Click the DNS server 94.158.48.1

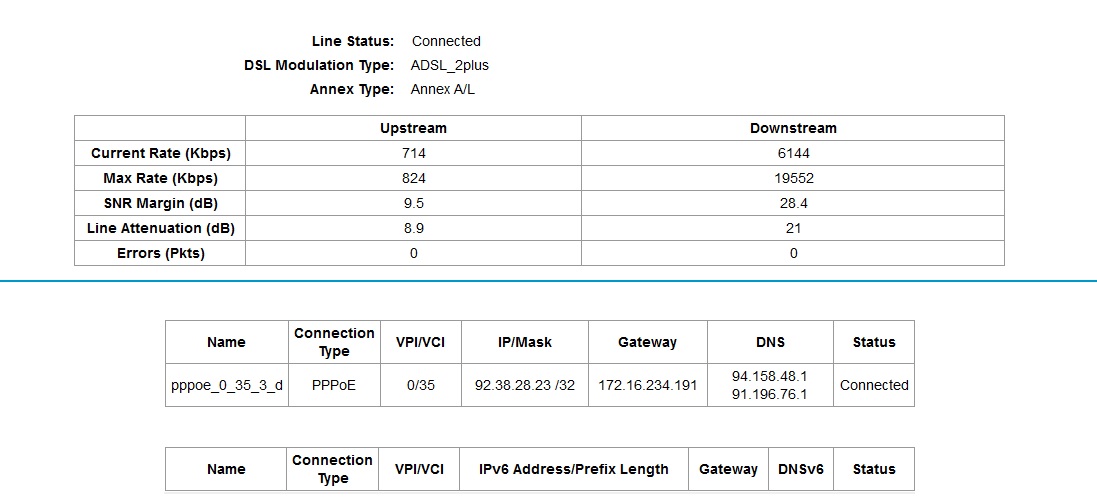coord(769,376)
